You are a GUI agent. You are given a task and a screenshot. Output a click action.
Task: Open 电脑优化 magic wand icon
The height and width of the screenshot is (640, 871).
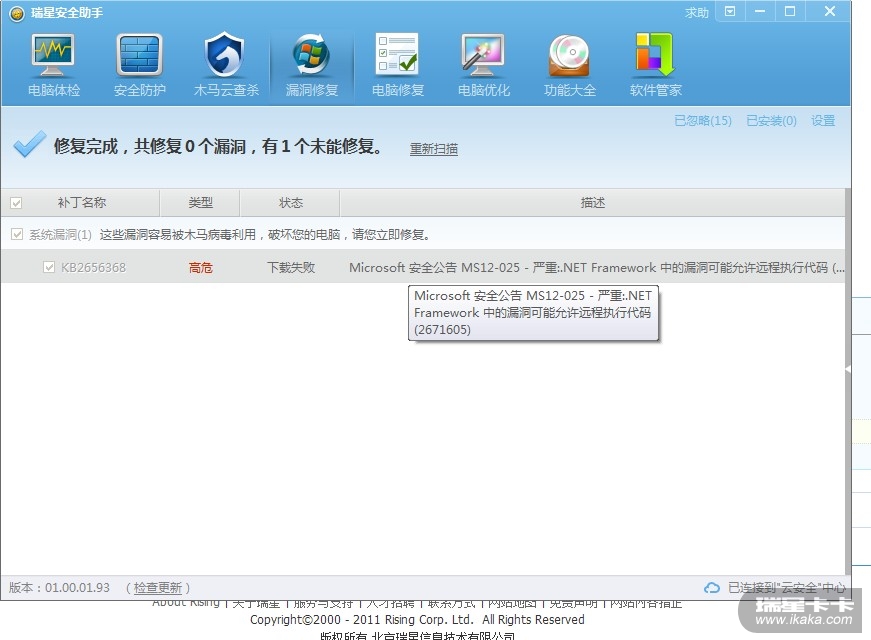[483, 54]
